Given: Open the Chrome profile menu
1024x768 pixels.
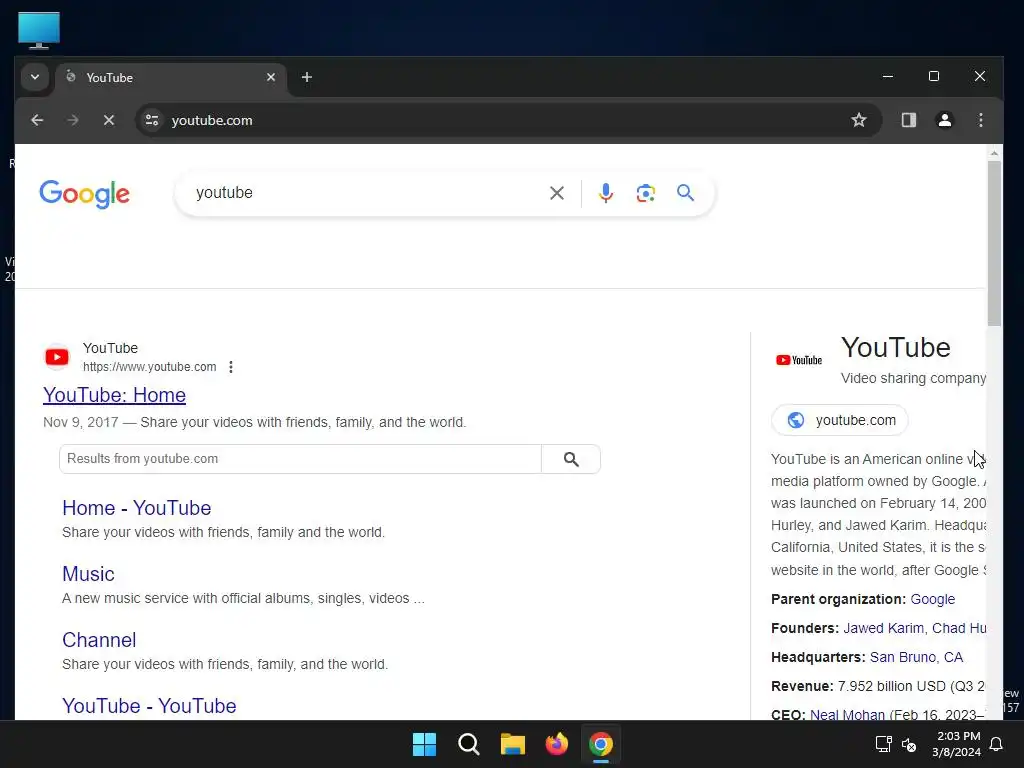Looking at the screenshot, I should click(944, 120).
